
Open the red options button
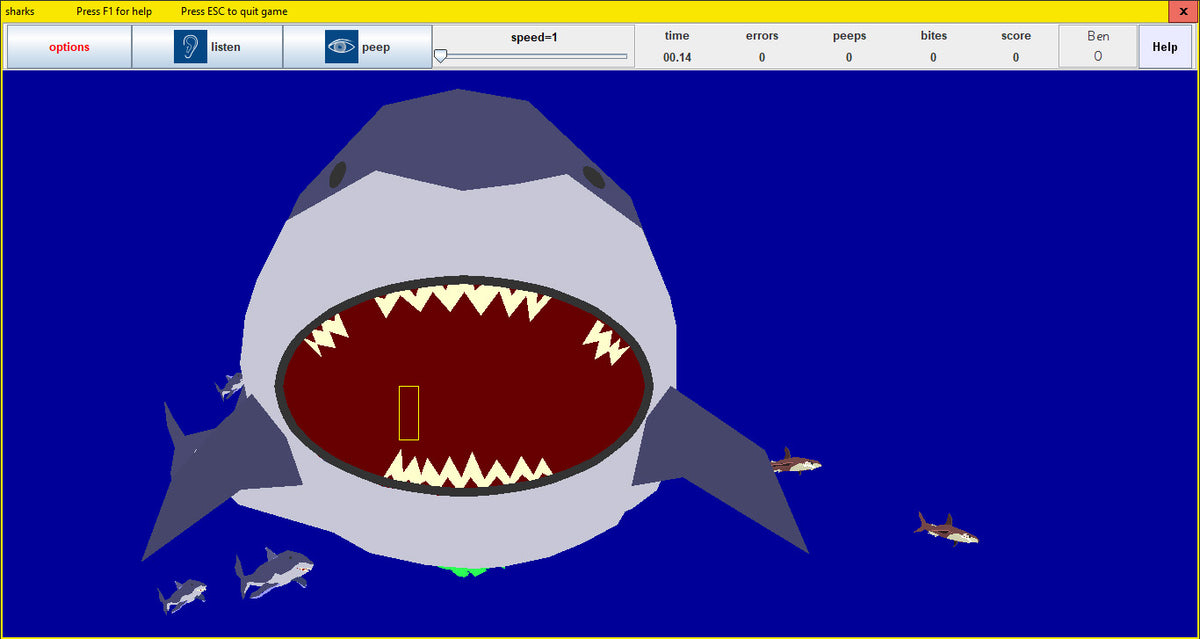pyautogui.click(x=69, y=47)
